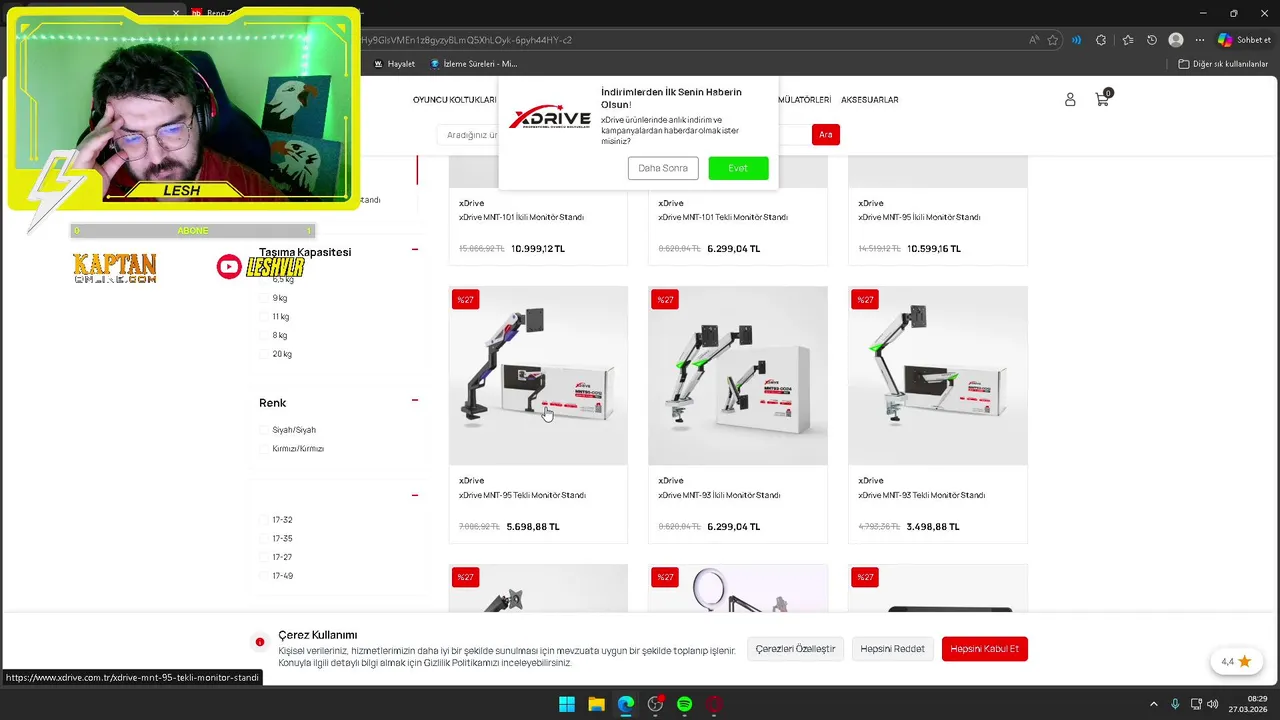Click the blue sound waves toolbar icon
This screenshot has width=1280, height=720.
click(1077, 40)
